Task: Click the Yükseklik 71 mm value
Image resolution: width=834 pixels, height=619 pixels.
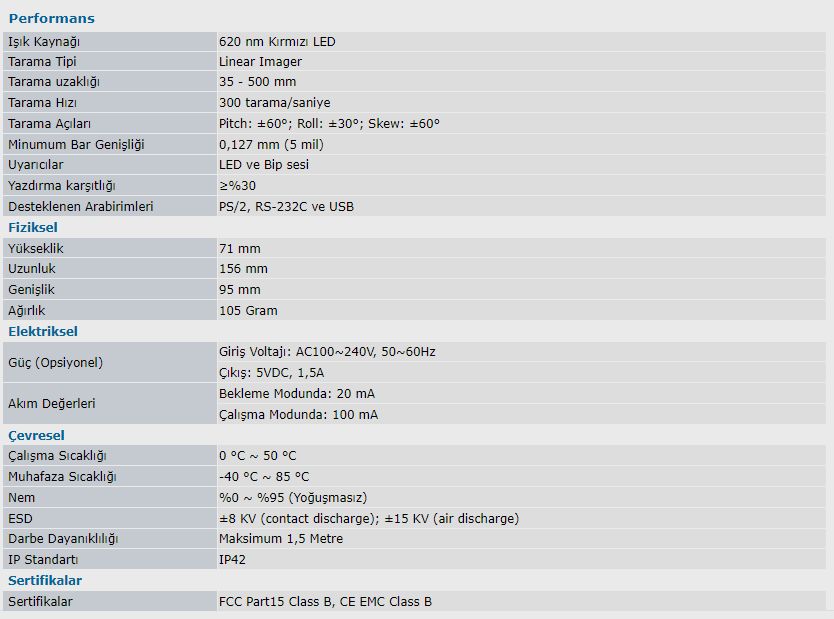Action: 239,248
